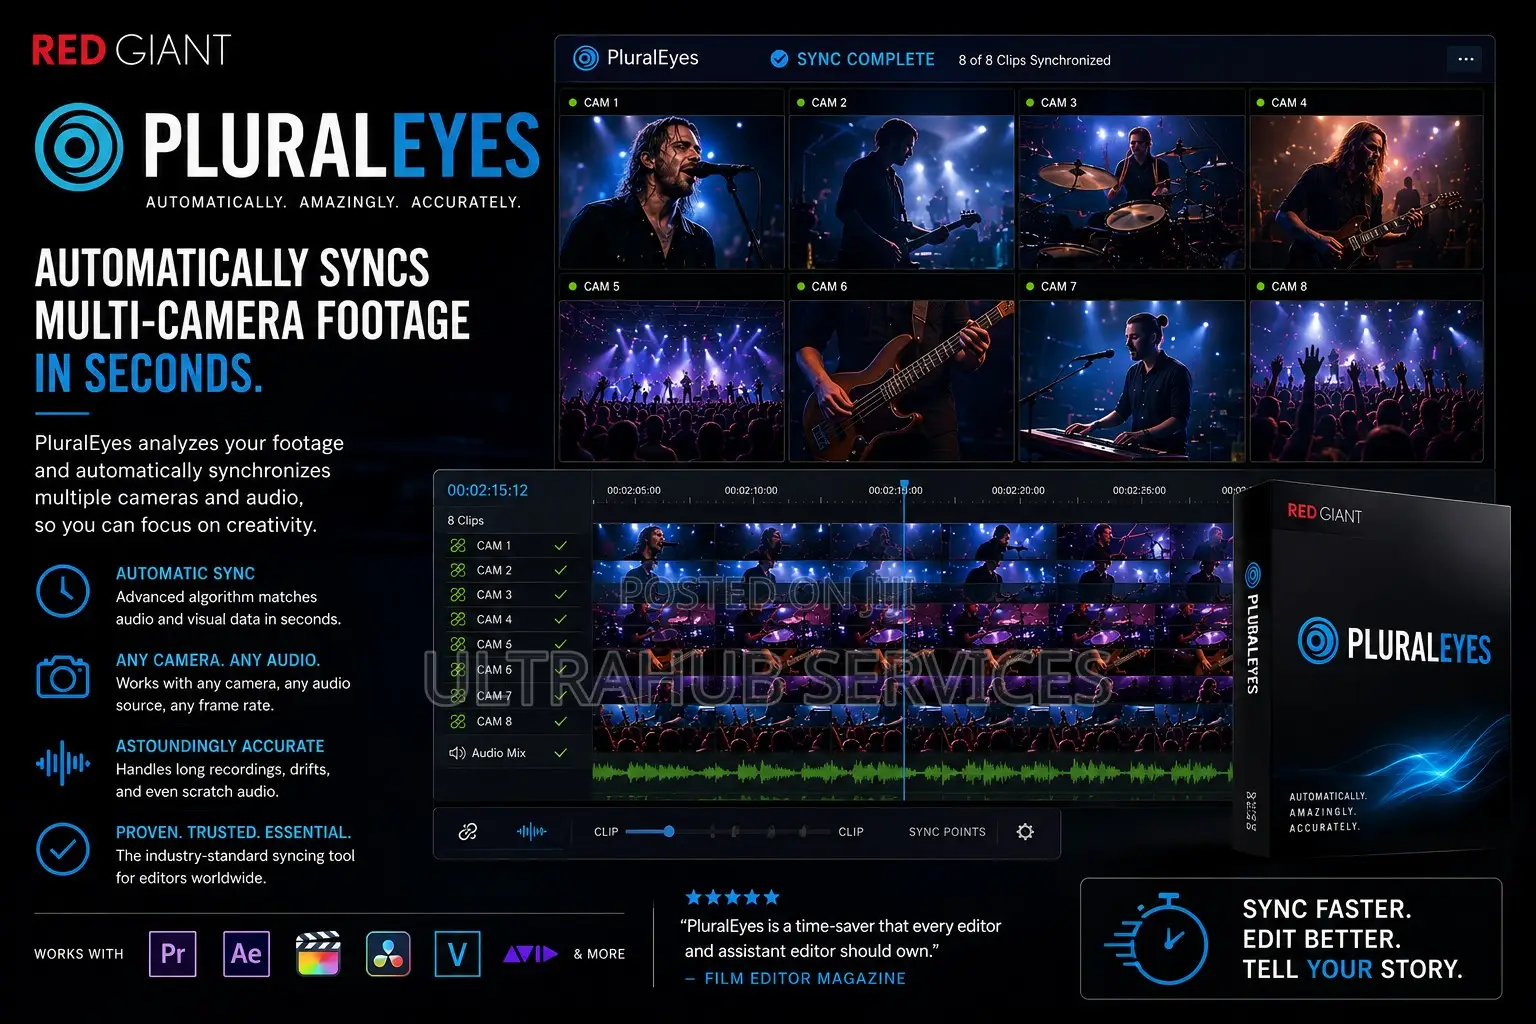Click the checkmark circle icon beside Proven Trusted
Screen dimensions: 1536x1024
[x=63, y=849]
